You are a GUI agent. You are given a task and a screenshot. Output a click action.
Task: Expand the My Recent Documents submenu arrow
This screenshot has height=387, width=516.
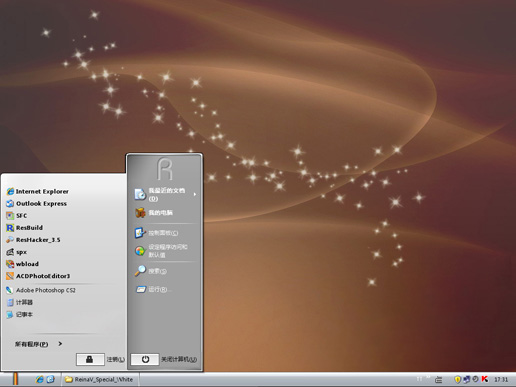click(195, 194)
